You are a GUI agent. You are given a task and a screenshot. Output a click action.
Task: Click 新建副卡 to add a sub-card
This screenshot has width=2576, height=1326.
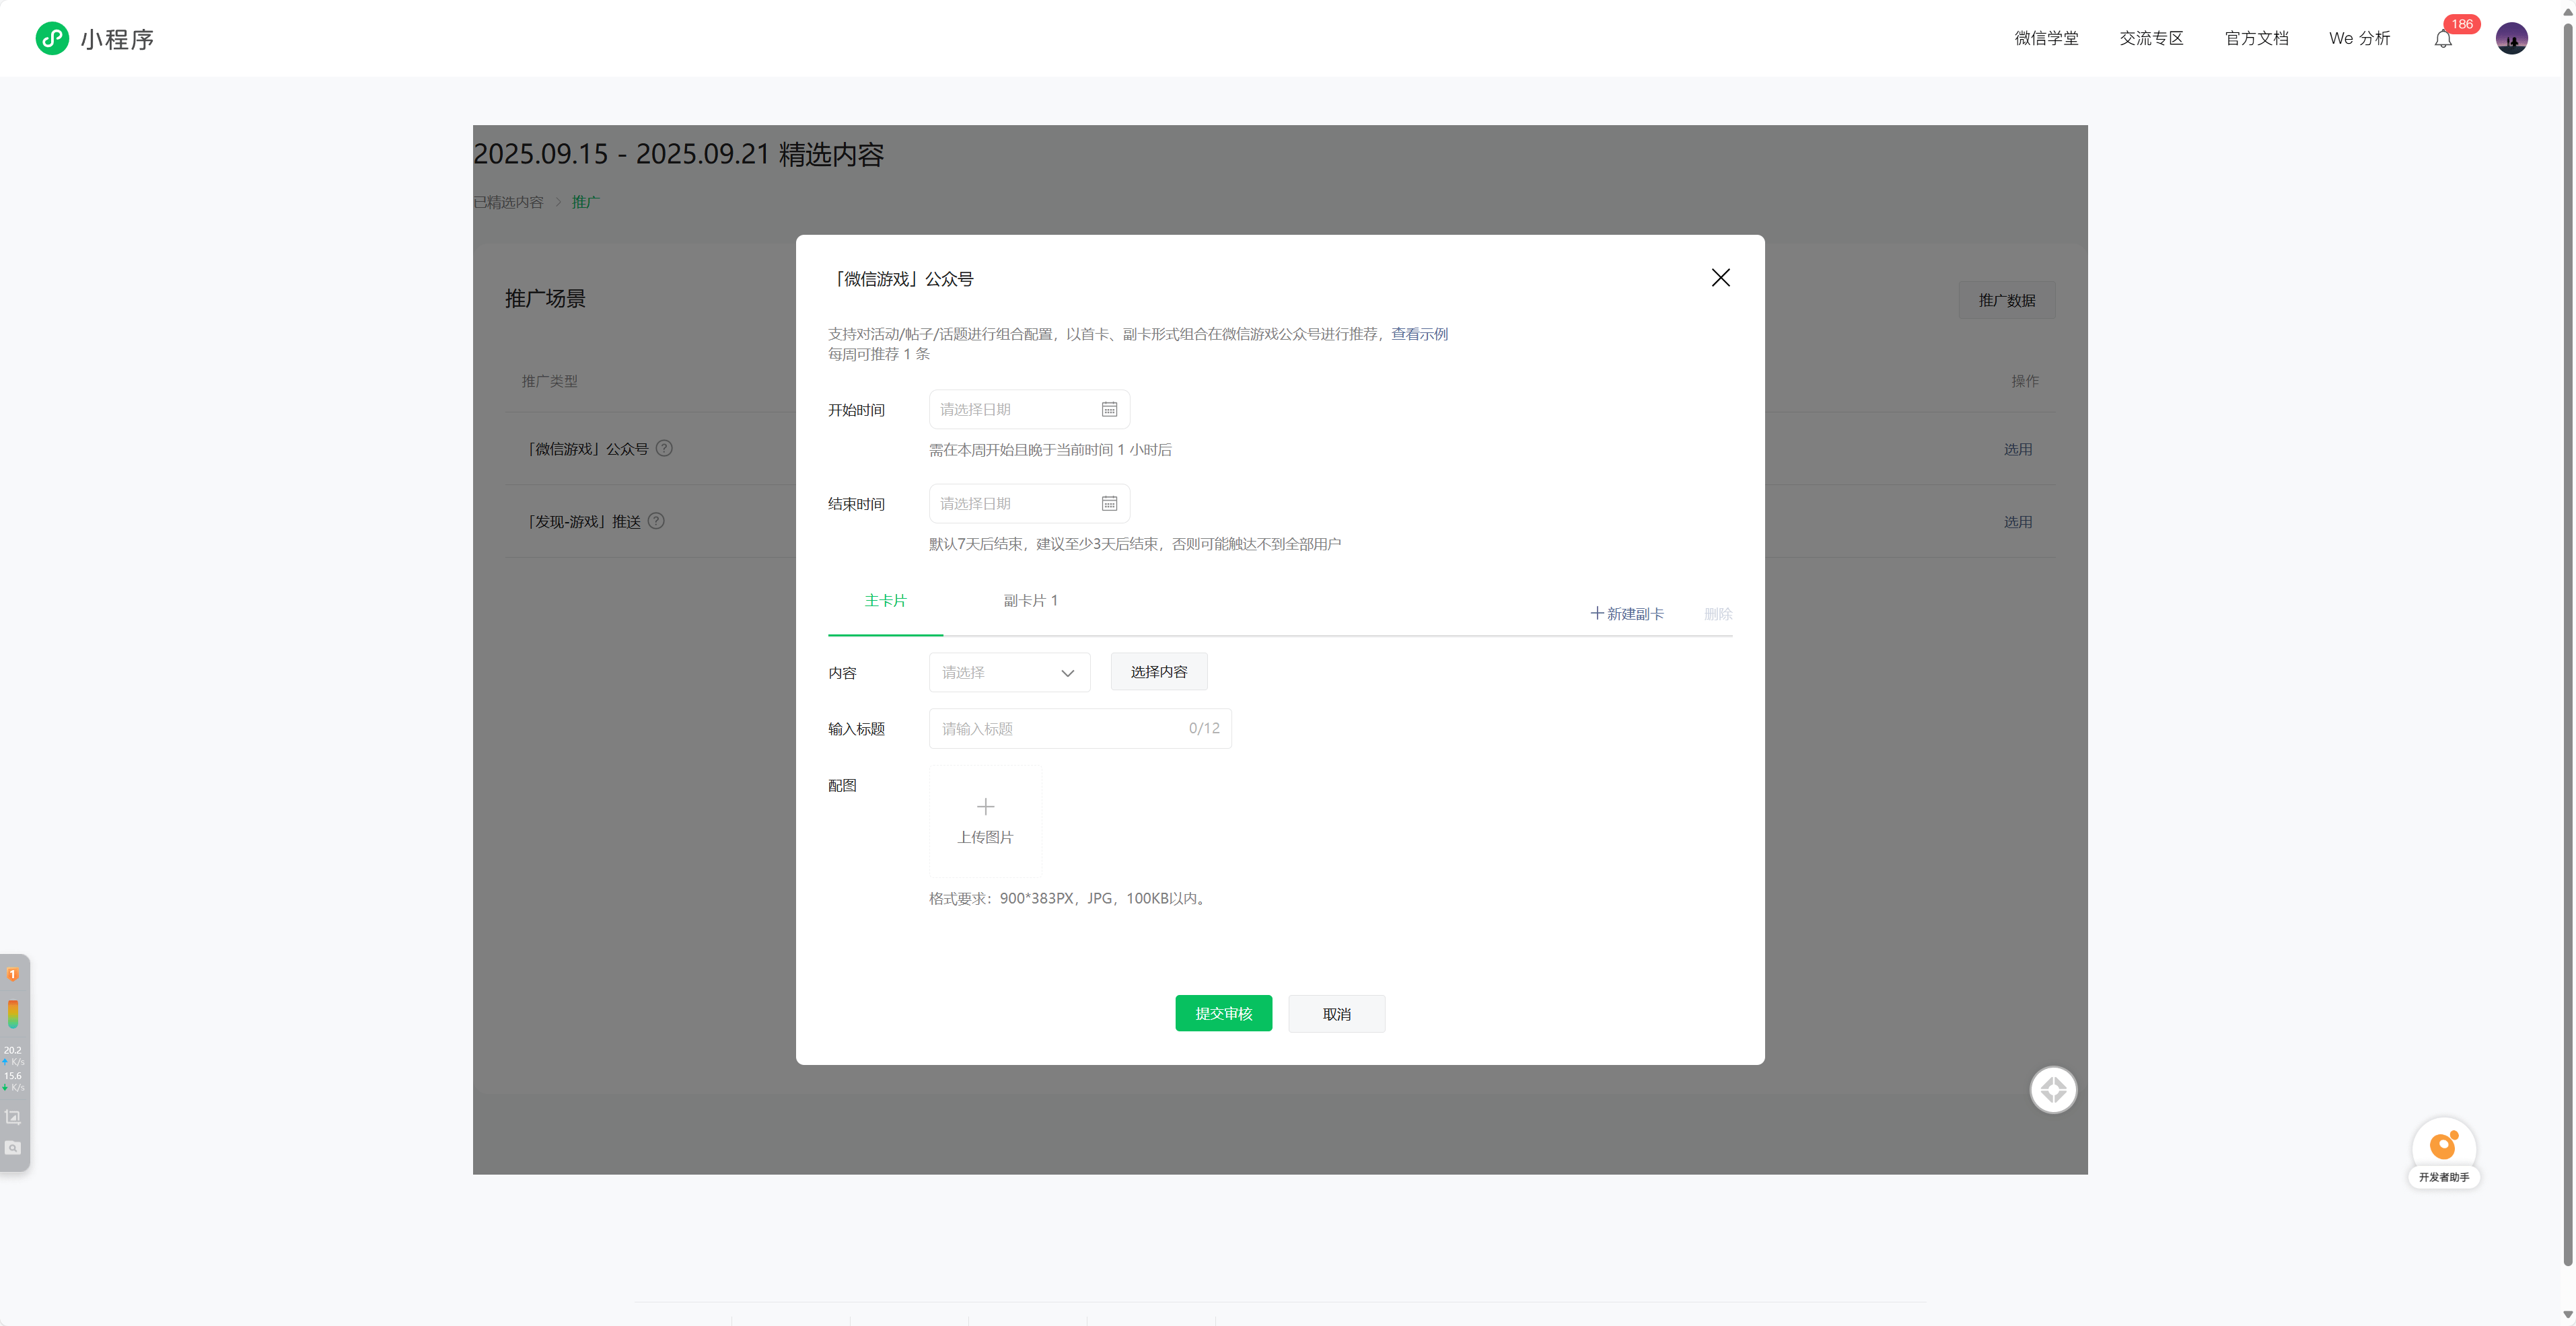coord(1627,614)
